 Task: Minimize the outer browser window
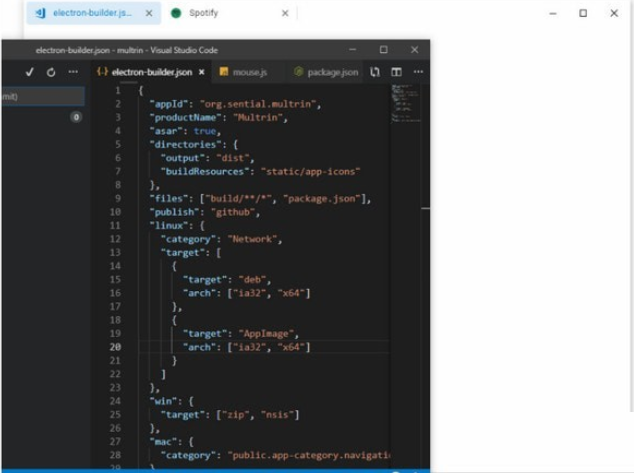point(553,13)
